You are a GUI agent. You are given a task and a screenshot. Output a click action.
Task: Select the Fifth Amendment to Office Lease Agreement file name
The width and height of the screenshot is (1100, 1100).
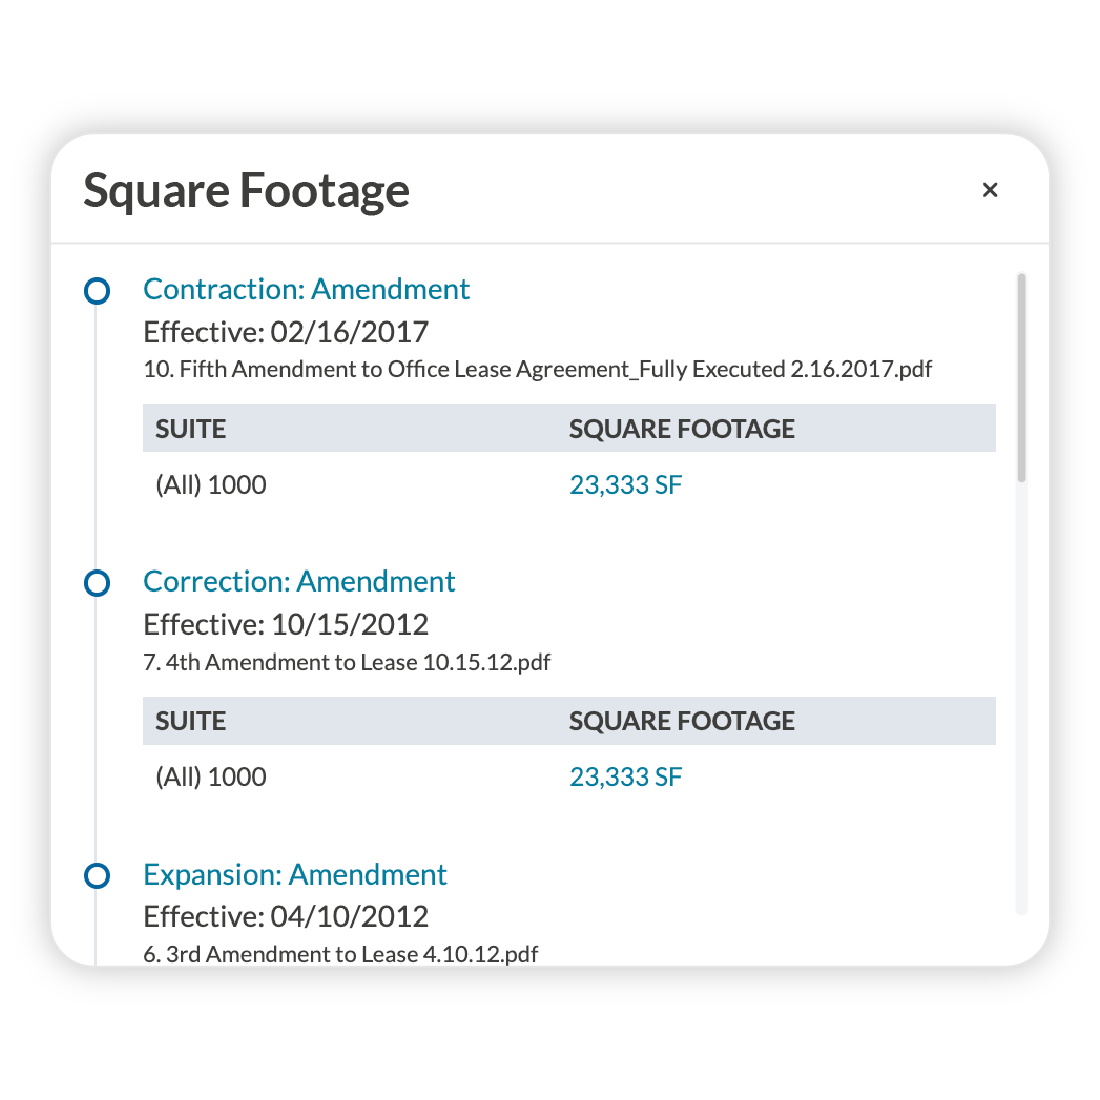(x=537, y=369)
